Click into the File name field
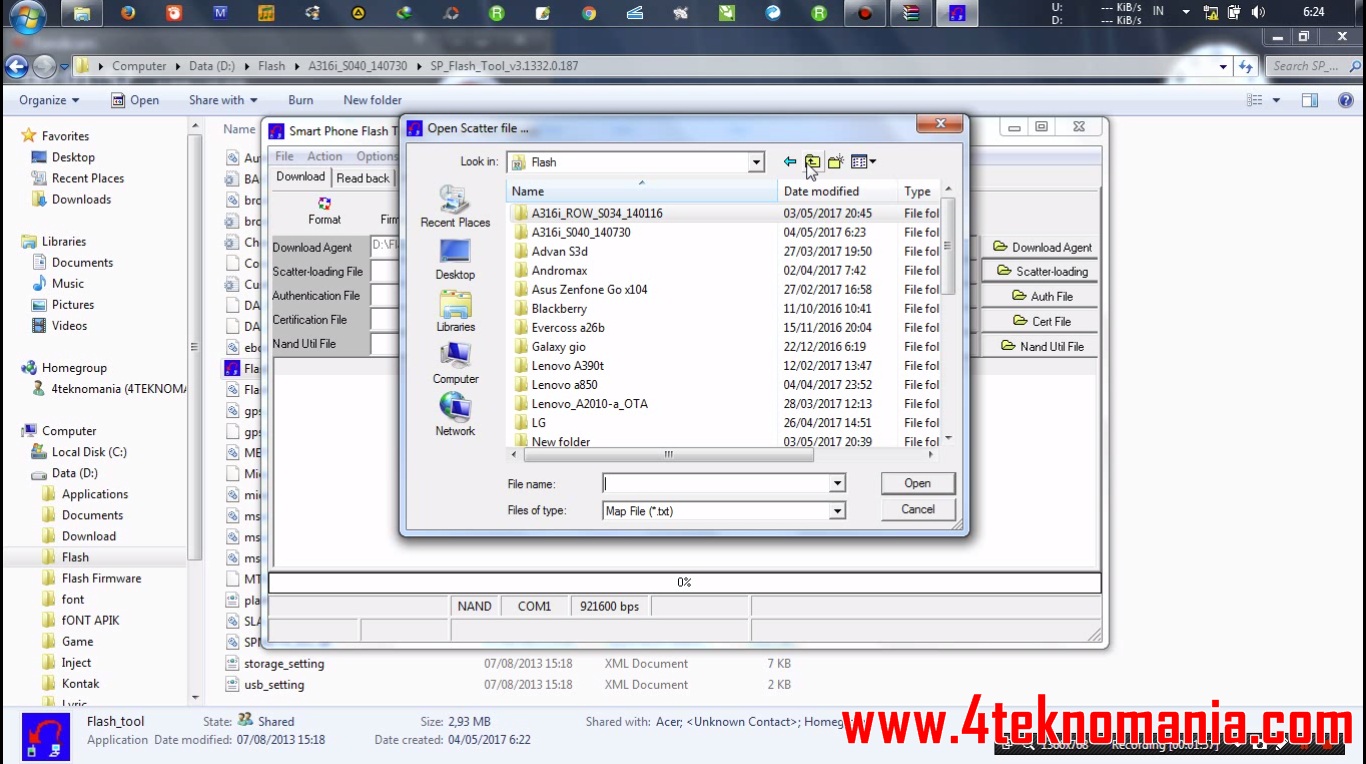 [x=716, y=484]
